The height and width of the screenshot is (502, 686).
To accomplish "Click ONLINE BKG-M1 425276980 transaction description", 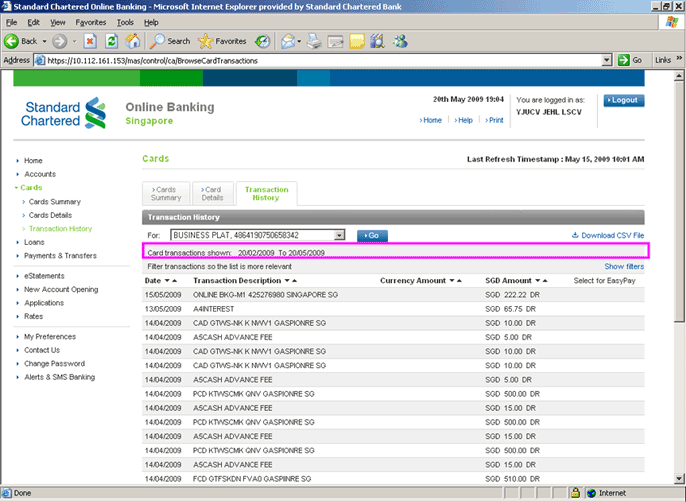I will point(266,295).
